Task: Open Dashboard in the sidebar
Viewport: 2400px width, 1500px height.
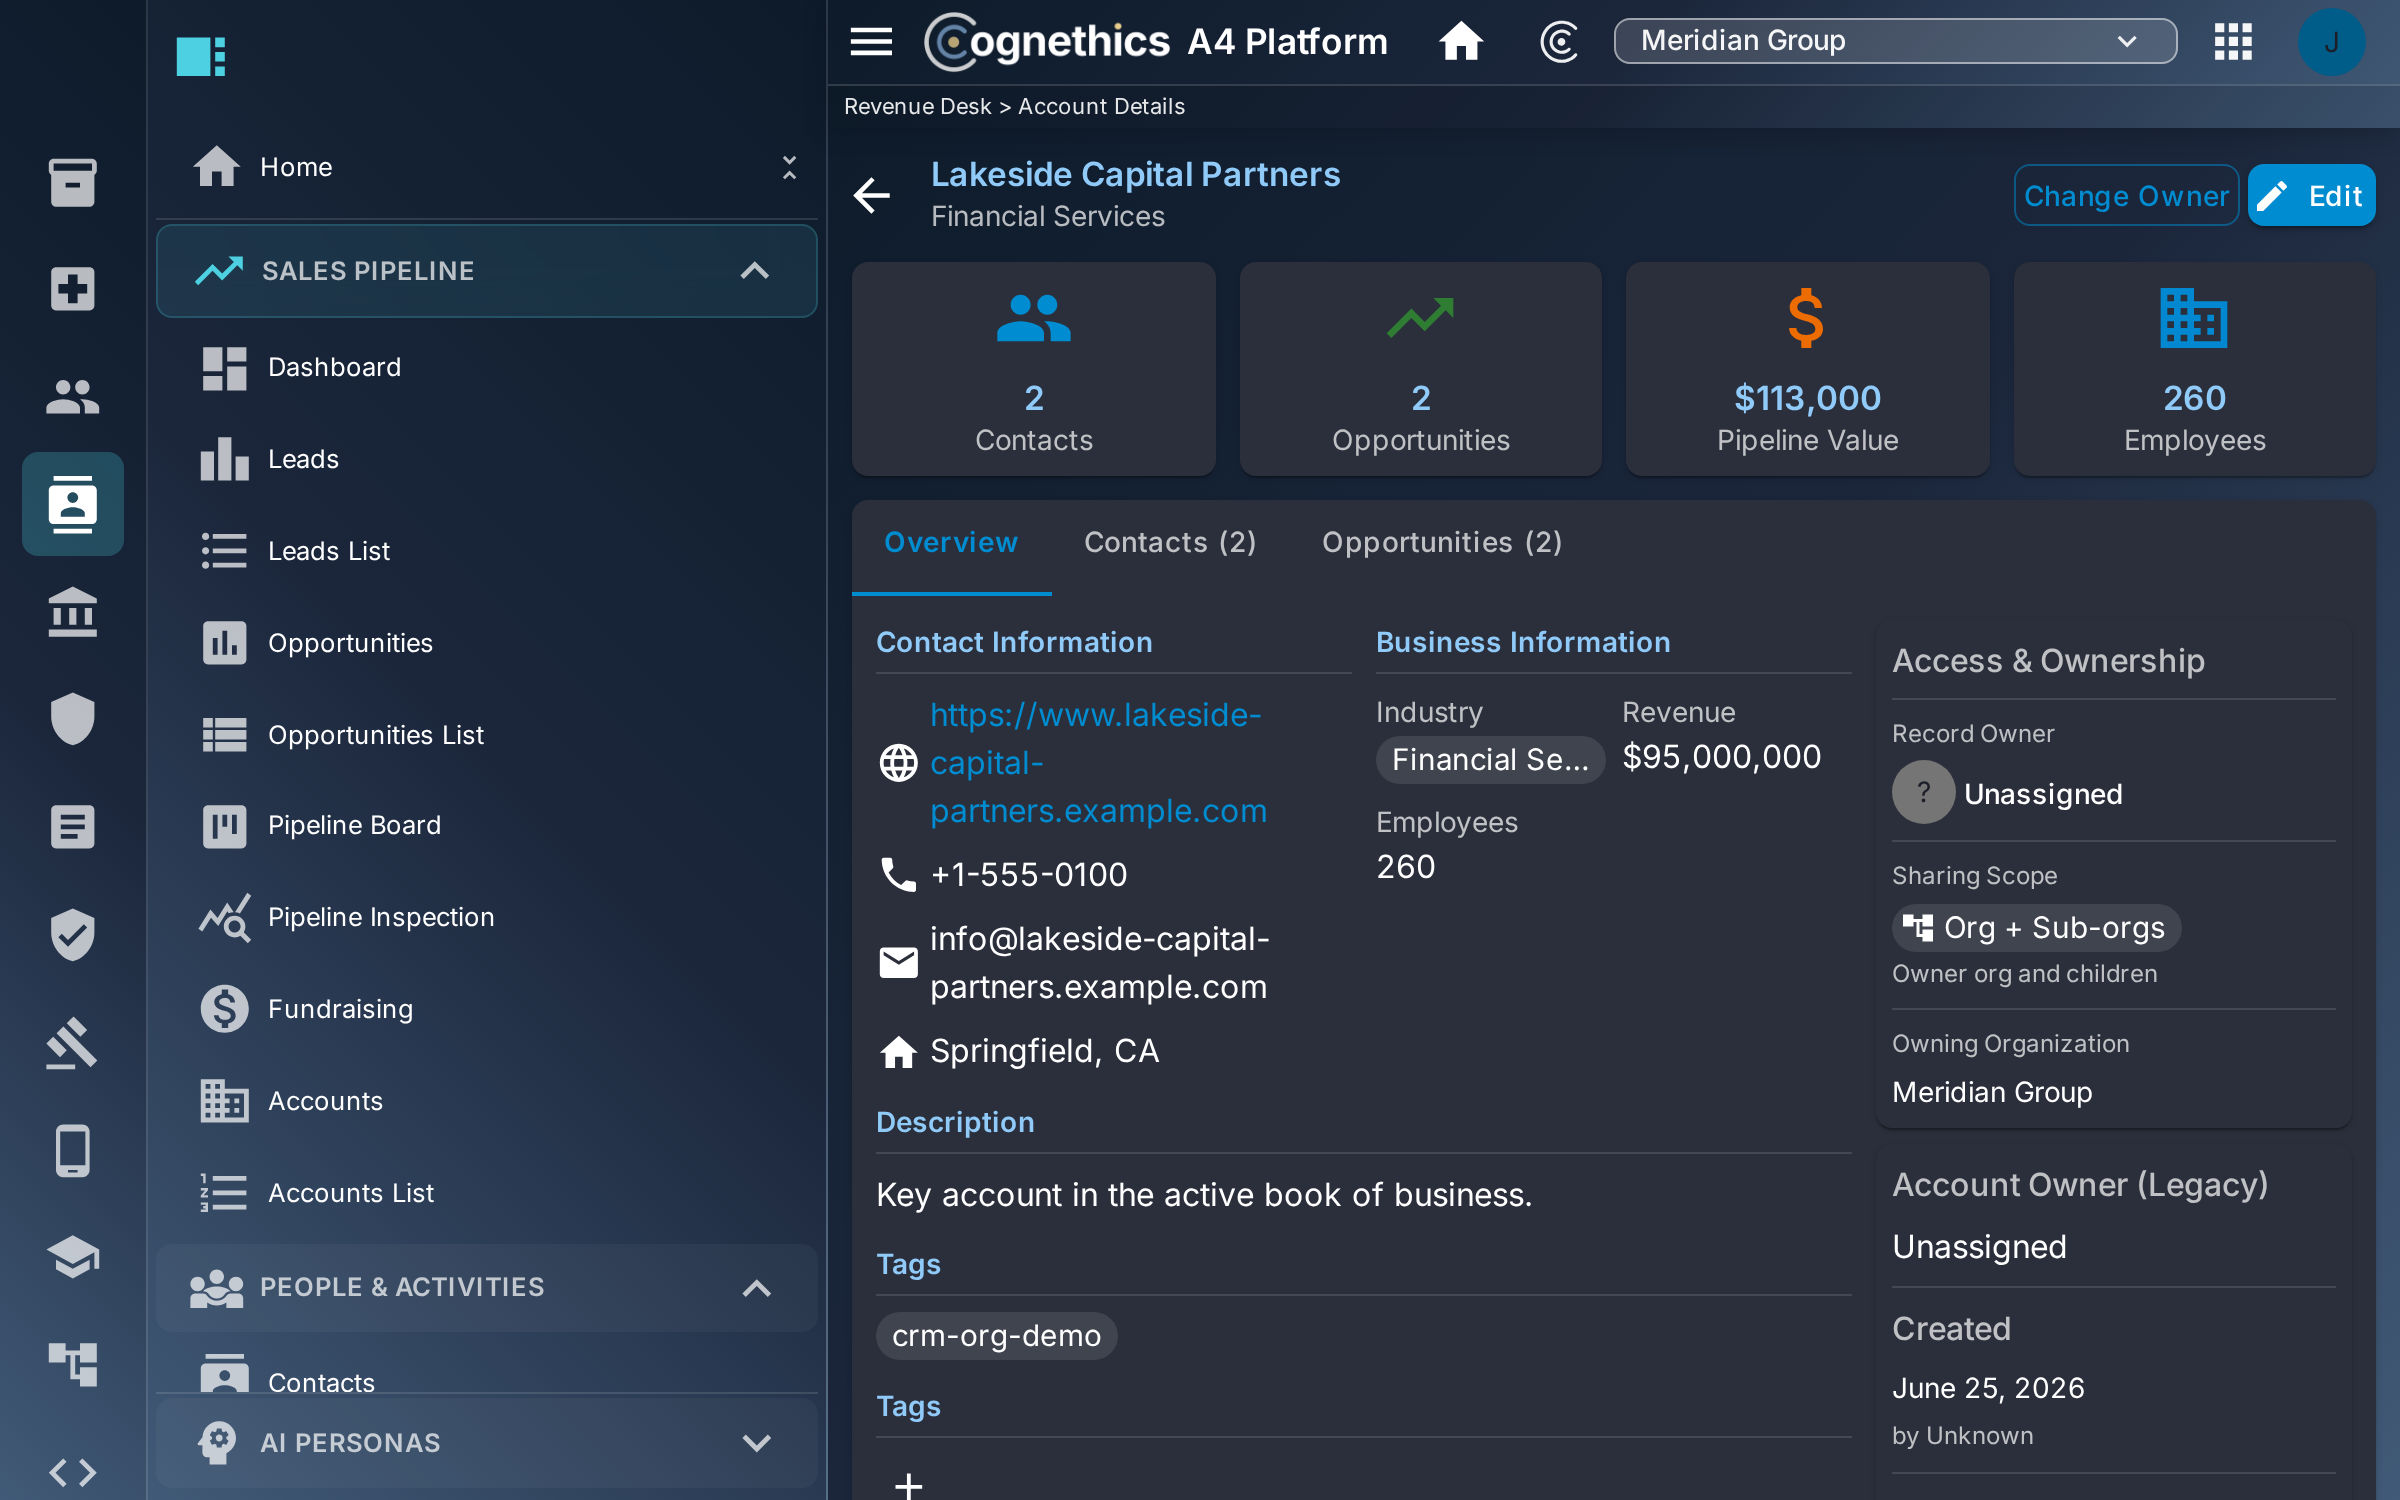Action: tap(486, 367)
